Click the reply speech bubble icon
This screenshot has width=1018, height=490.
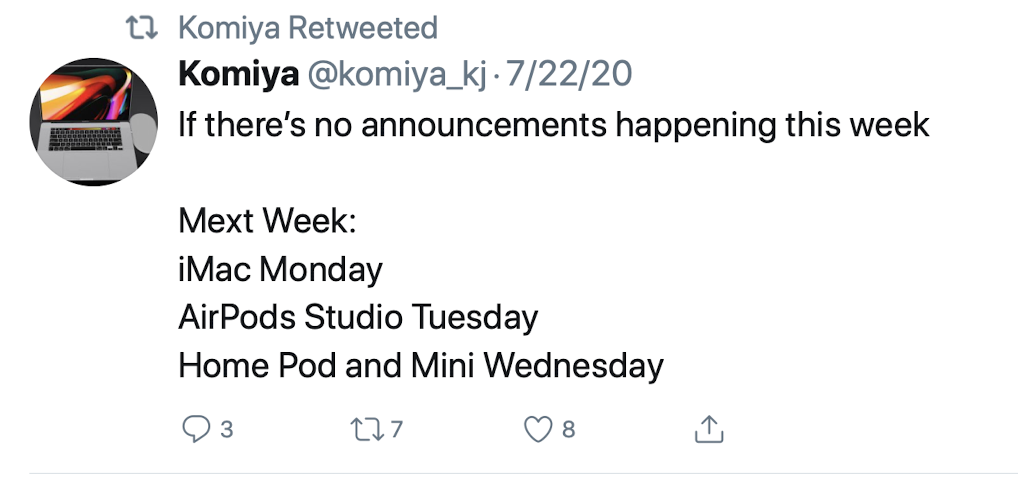point(193,430)
